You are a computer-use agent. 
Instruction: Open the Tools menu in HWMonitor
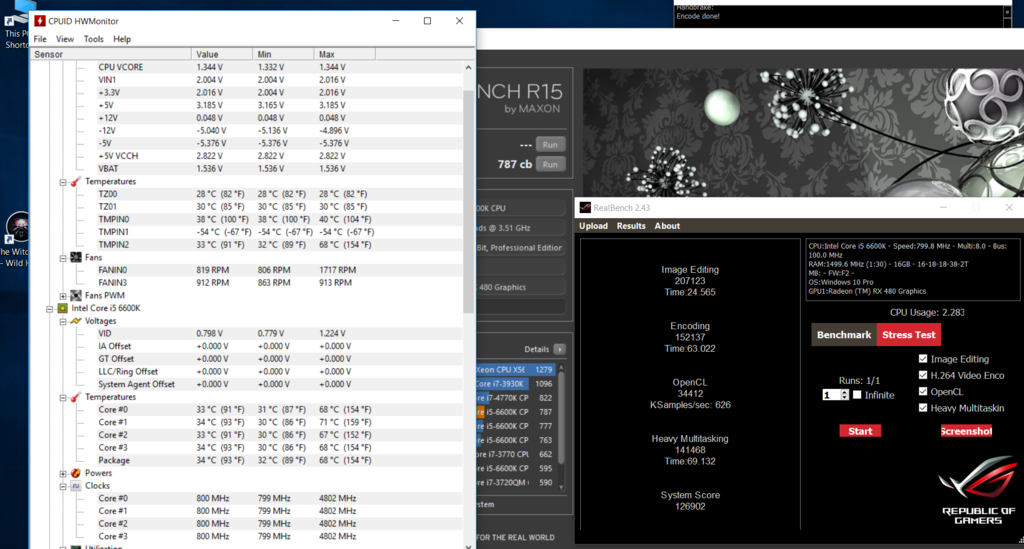(93, 39)
